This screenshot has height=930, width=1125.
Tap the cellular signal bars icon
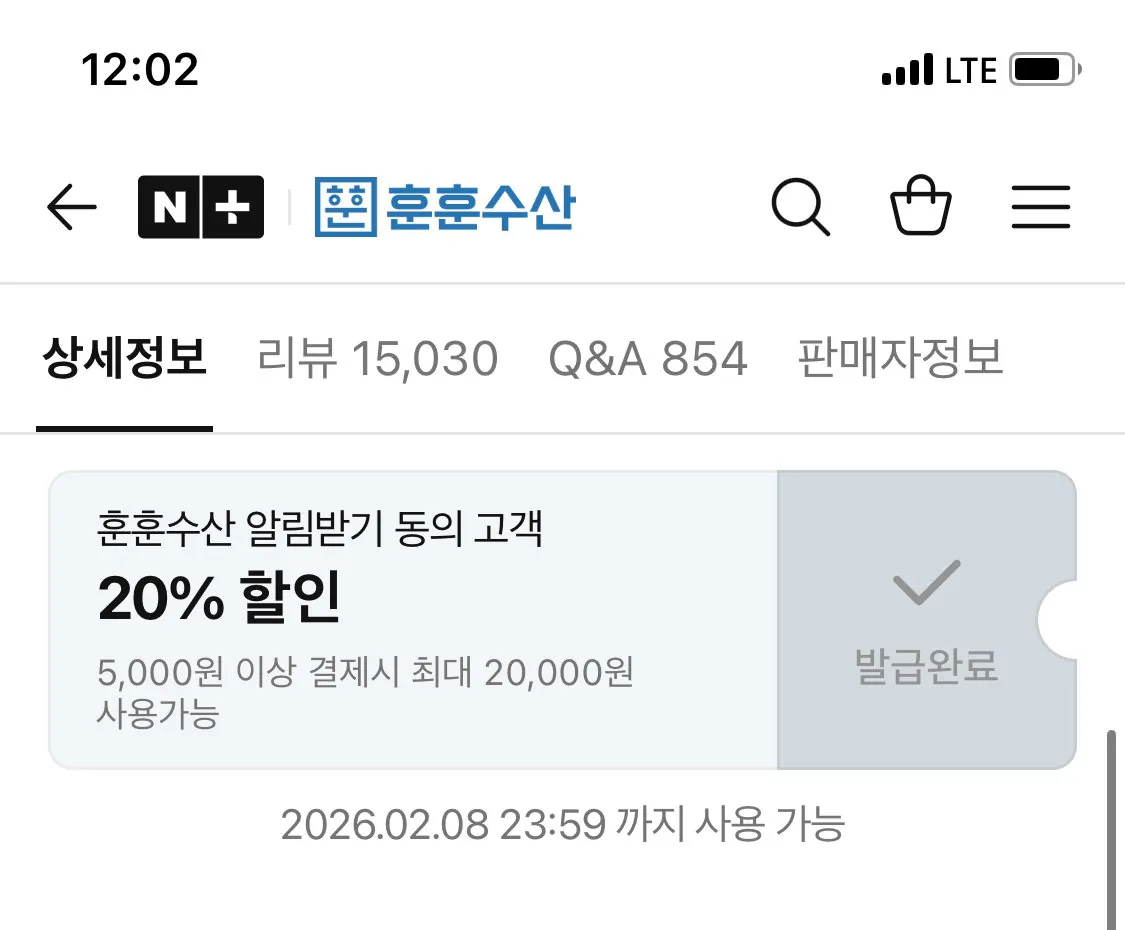[907, 72]
